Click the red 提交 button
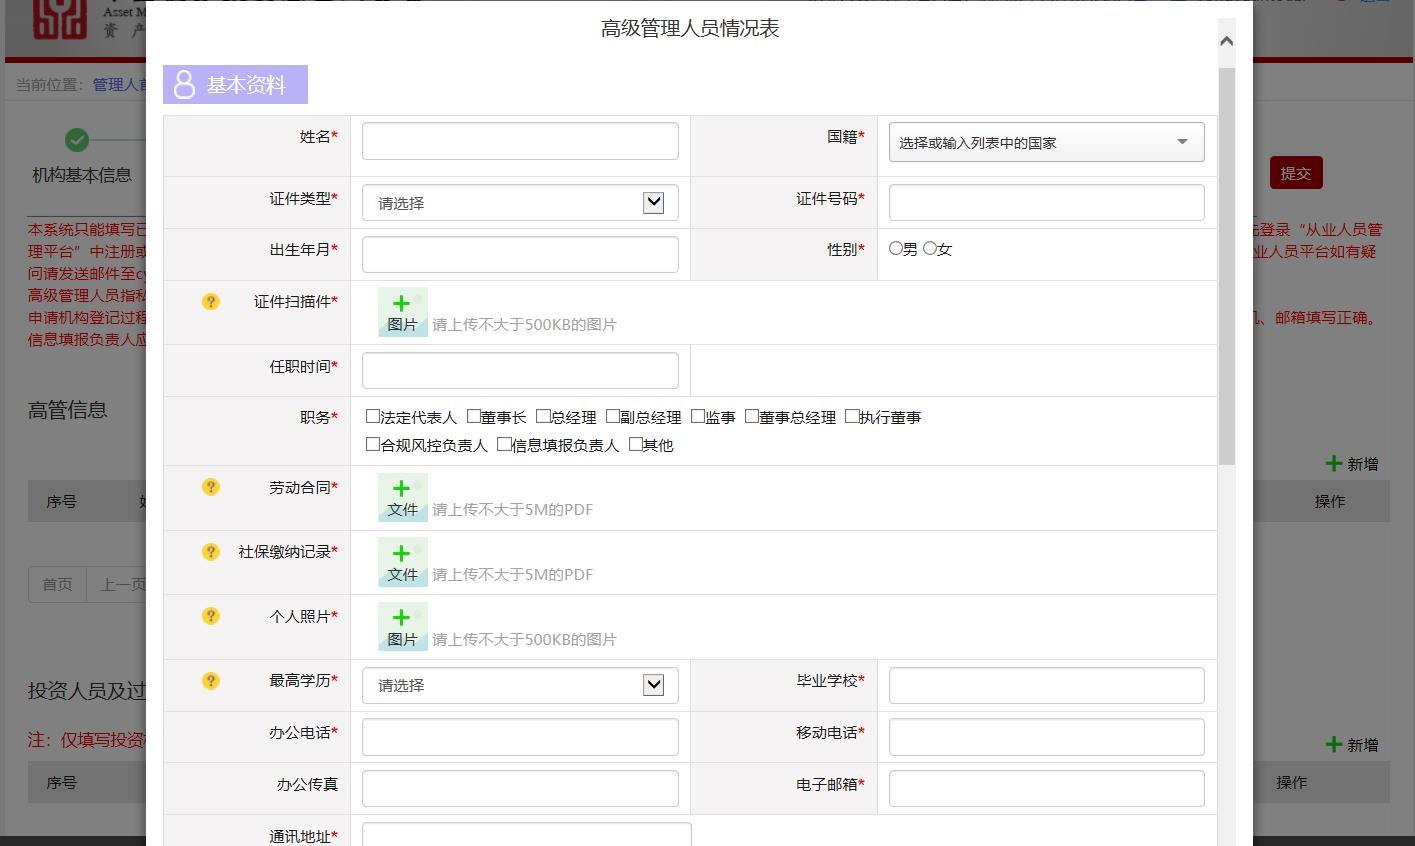Image resolution: width=1415 pixels, height=846 pixels. click(1296, 173)
